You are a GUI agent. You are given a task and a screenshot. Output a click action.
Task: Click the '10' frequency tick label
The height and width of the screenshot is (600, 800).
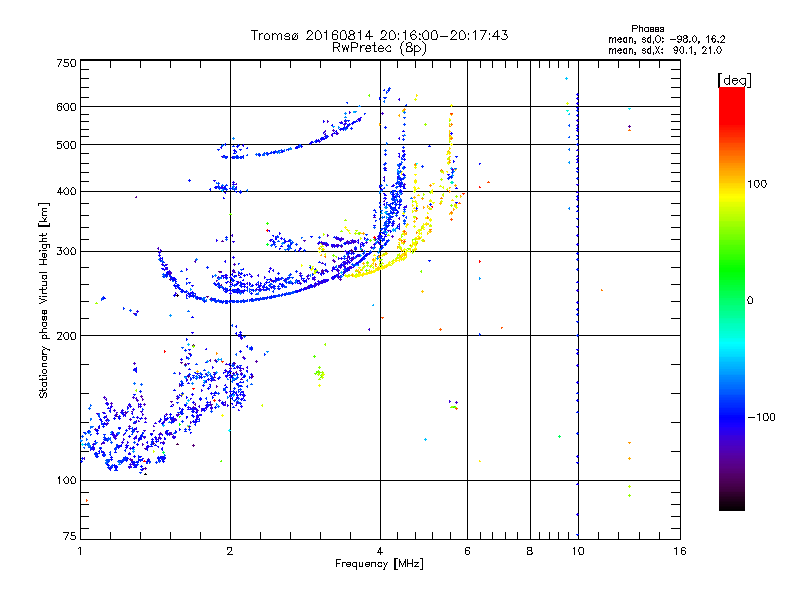[578, 551]
